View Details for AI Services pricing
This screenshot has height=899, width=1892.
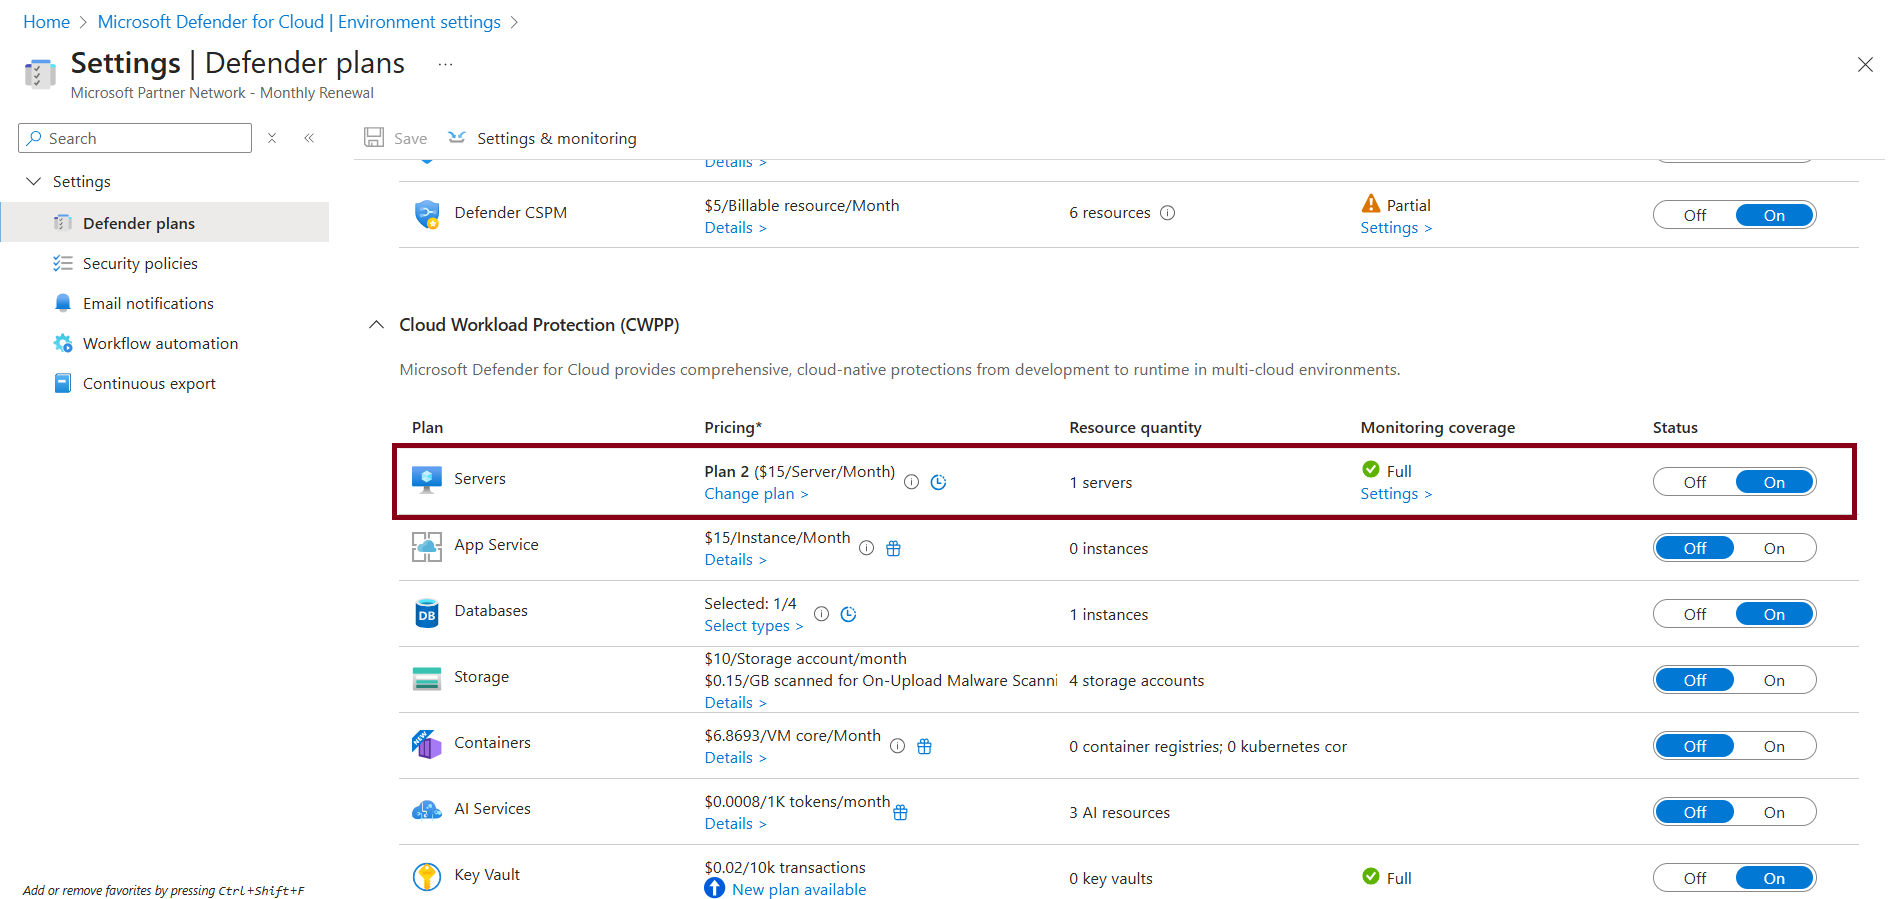(x=735, y=824)
